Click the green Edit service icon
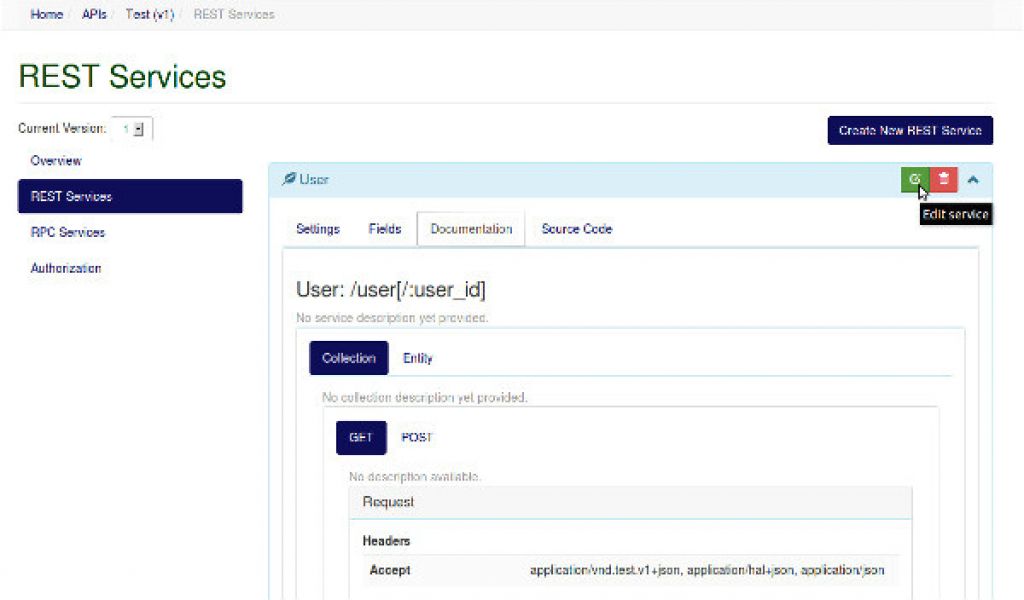Viewport: 1024px width, 600px height. (915, 179)
